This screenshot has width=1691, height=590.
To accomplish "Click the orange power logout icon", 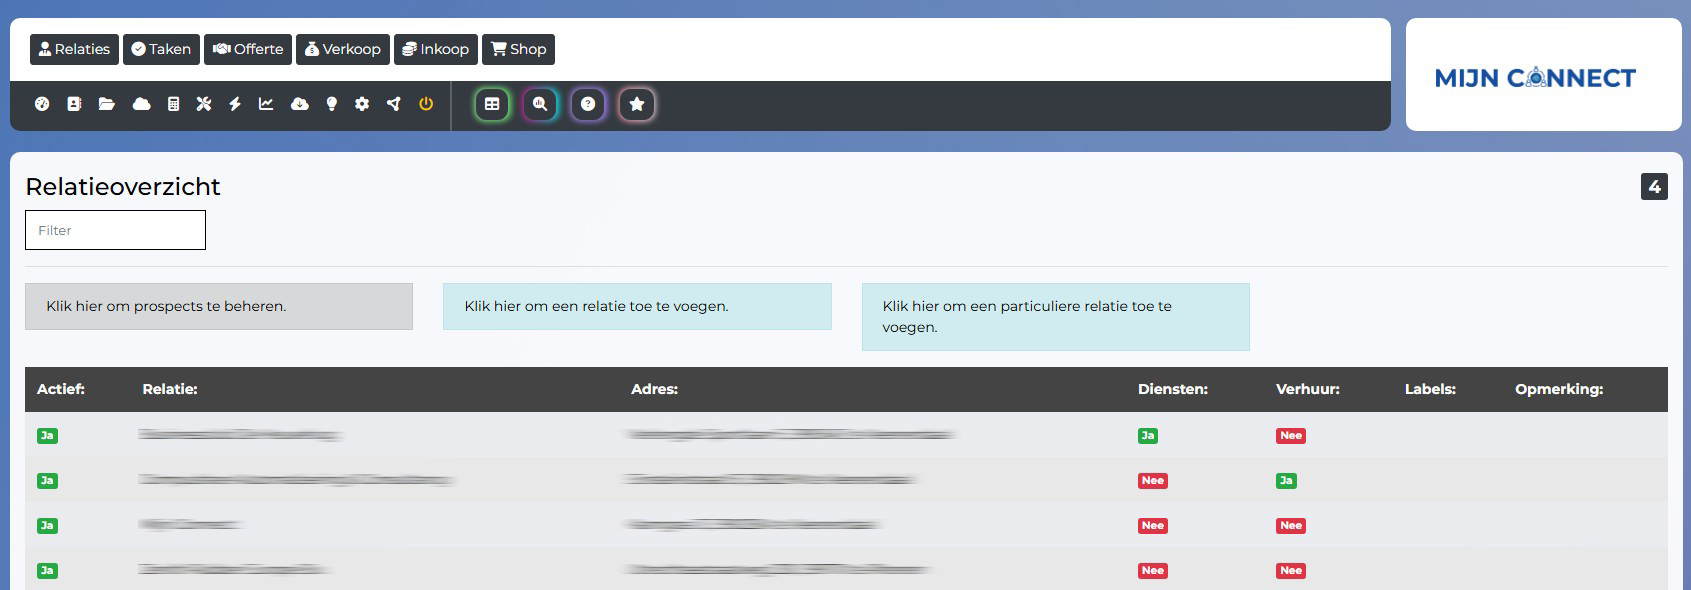I will 426,104.
